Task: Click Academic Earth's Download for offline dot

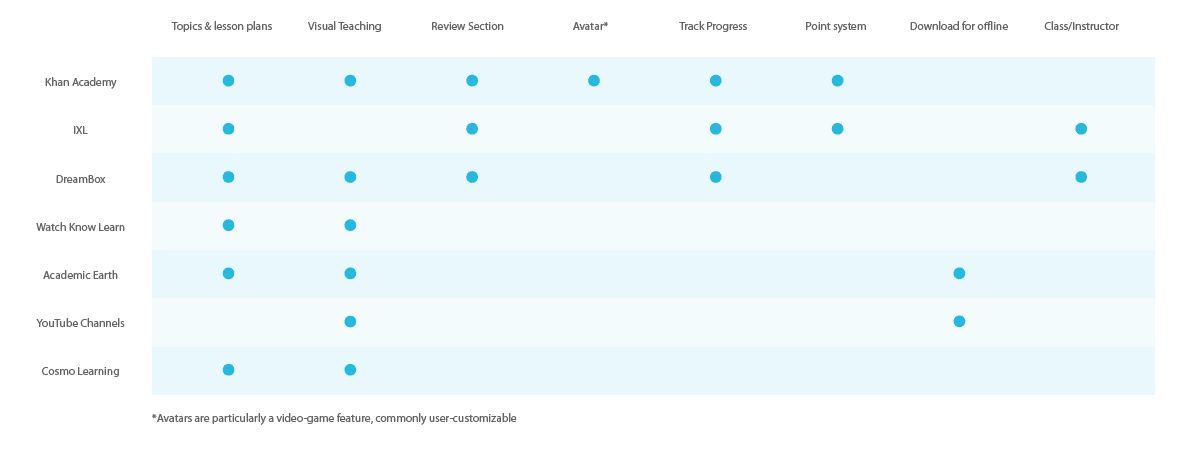Action: coord(959,273)
